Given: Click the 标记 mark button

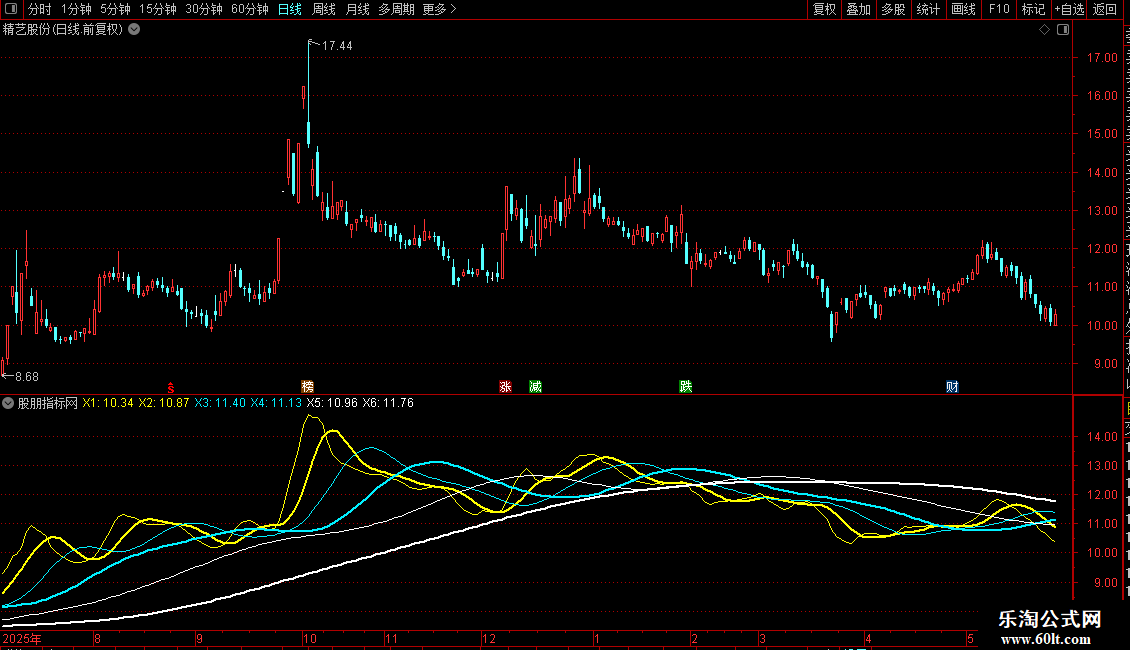Looking at the screenshot, I should (x=1033, y=9).
